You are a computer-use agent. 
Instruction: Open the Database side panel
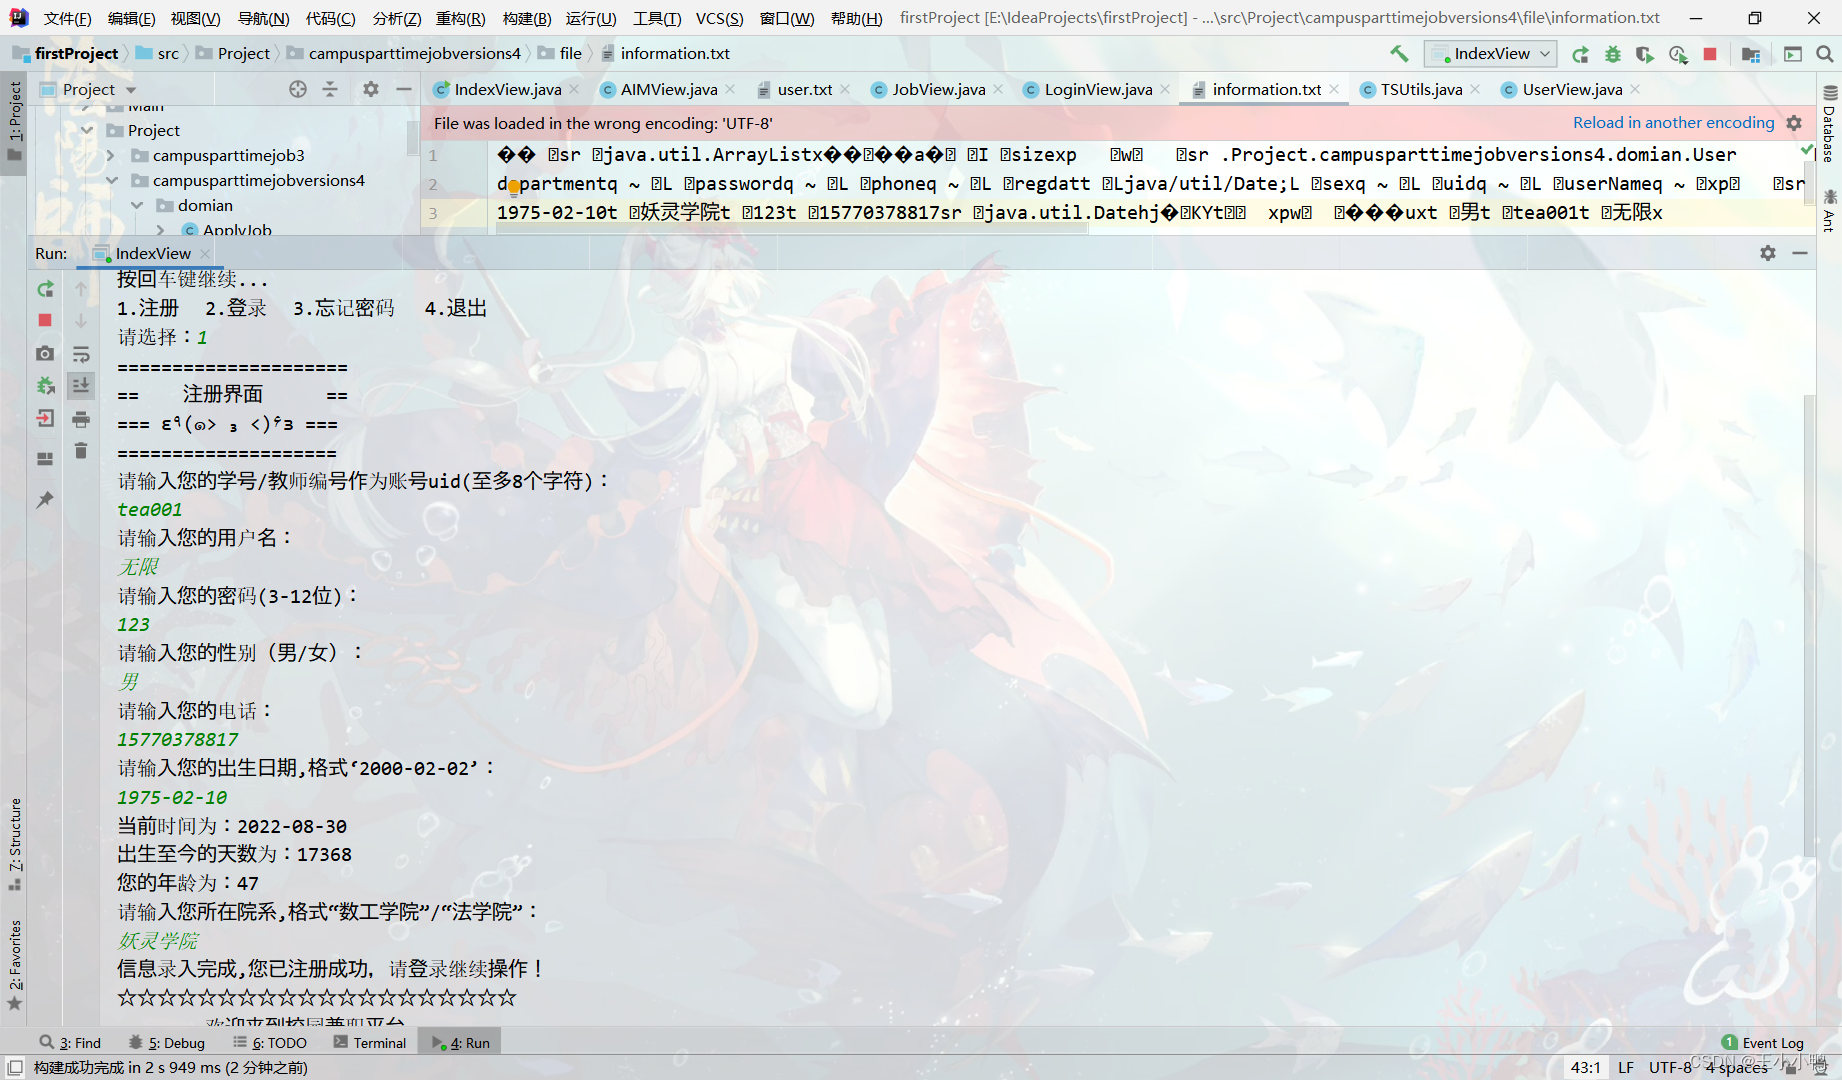[1830, 124]
